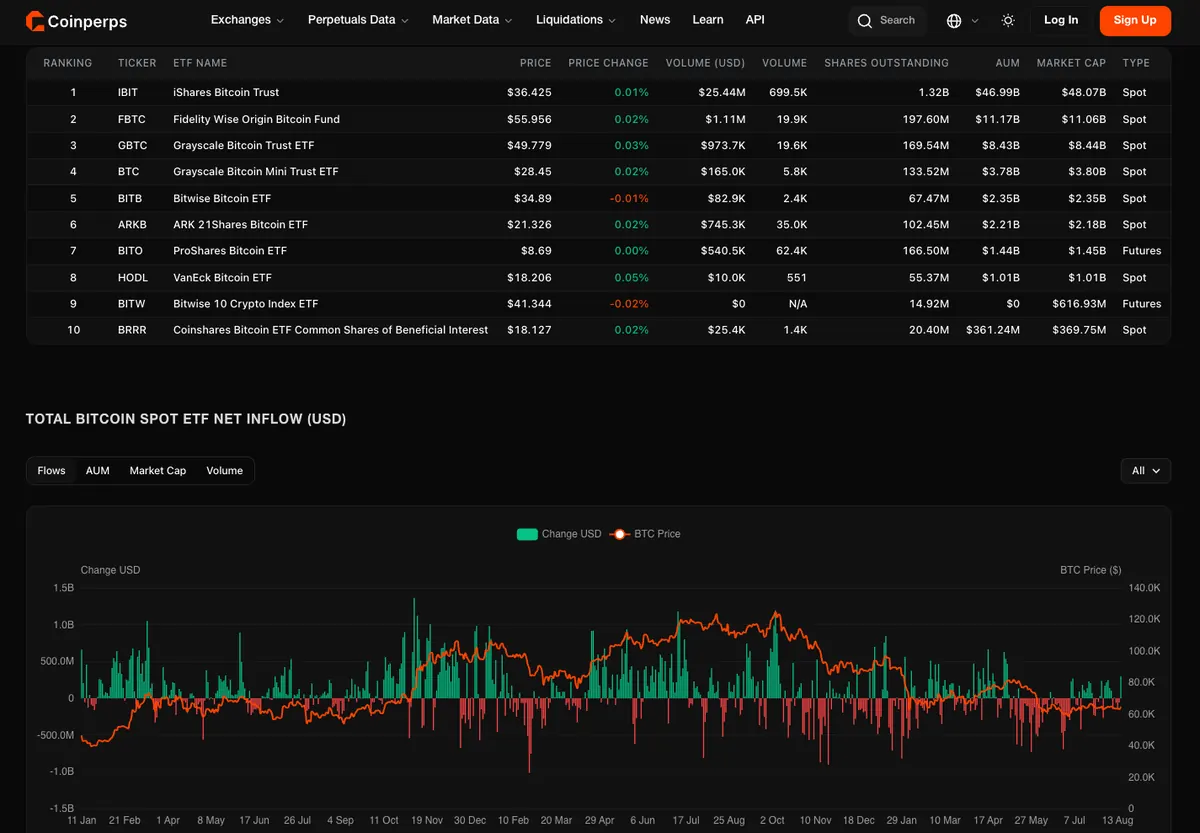
Task: Open the API menu item
Action: (x=755, y=20)
